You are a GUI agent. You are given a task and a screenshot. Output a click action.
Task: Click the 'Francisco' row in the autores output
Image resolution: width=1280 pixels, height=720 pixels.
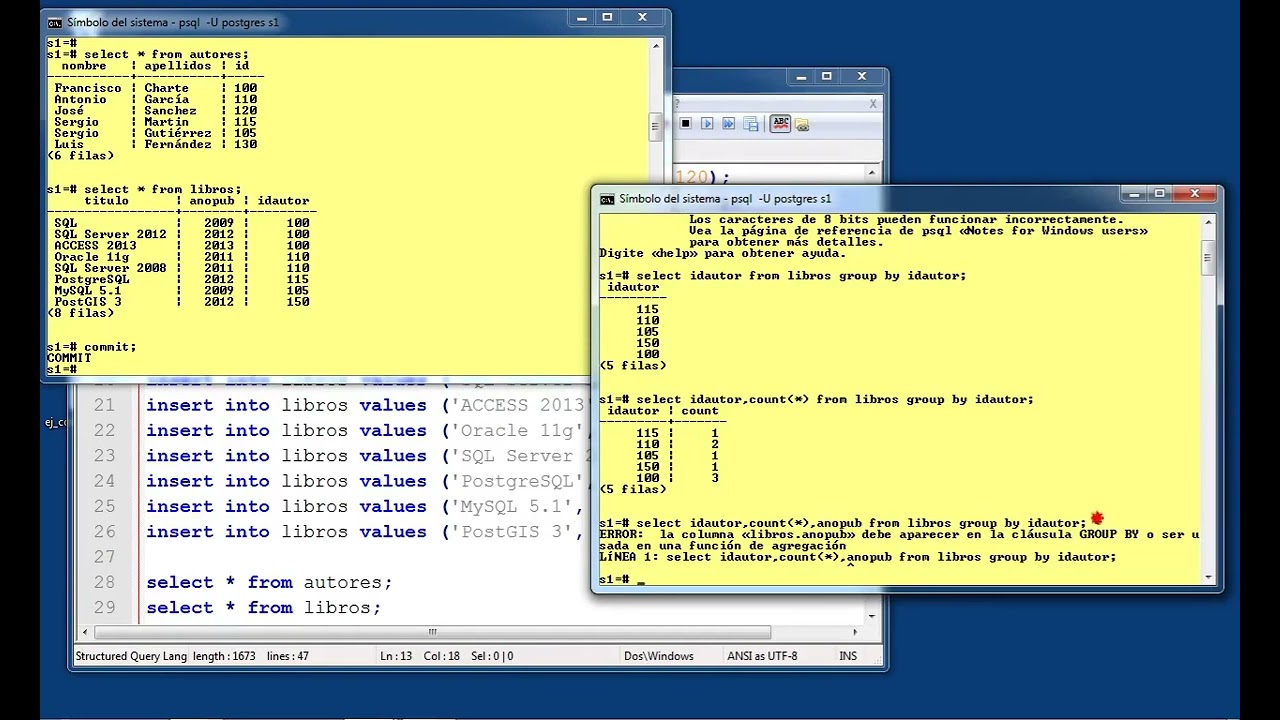(155, 88)
